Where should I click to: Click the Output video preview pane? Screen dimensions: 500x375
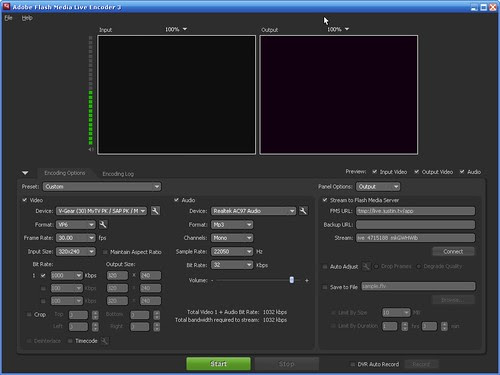[339, 95]
